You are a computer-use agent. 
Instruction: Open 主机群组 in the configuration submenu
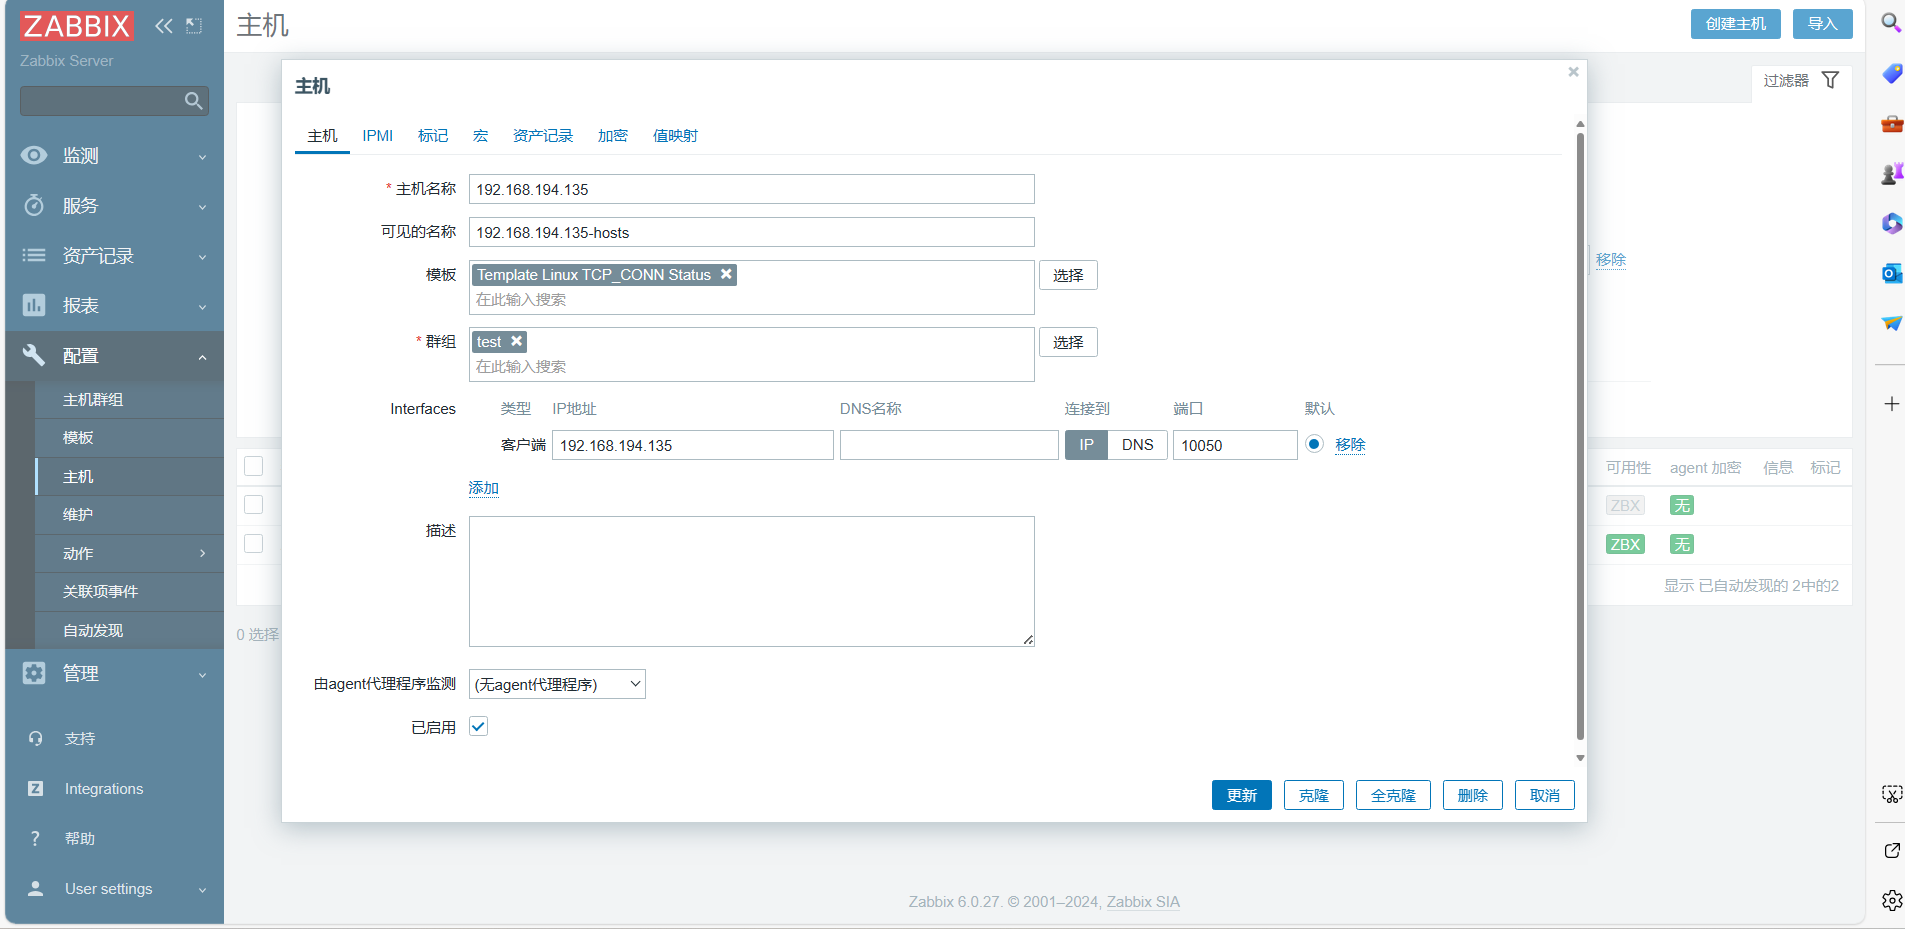point(129,400)
